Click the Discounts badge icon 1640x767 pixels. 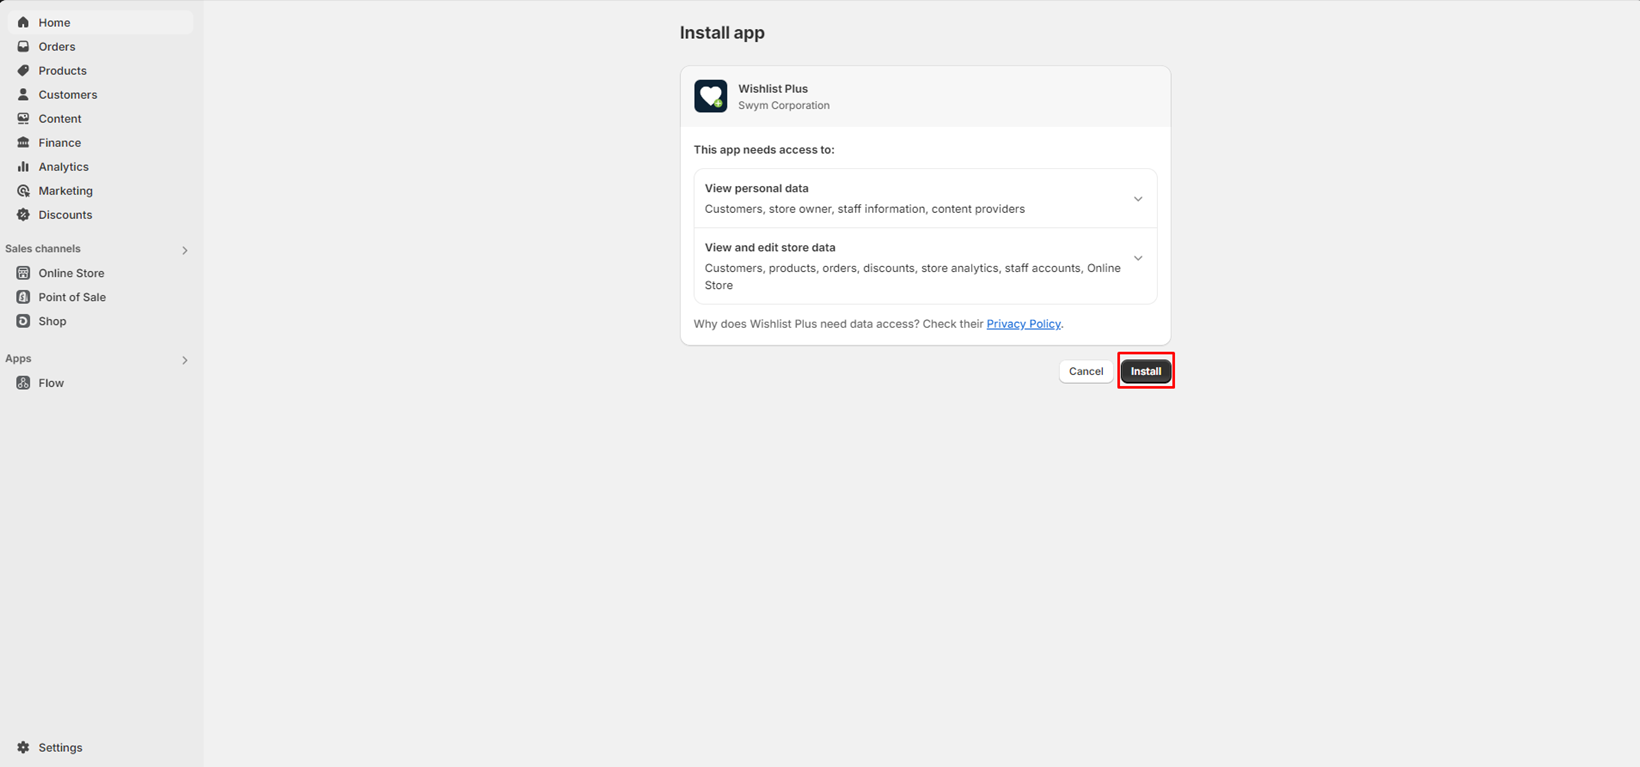pos(23,215)
